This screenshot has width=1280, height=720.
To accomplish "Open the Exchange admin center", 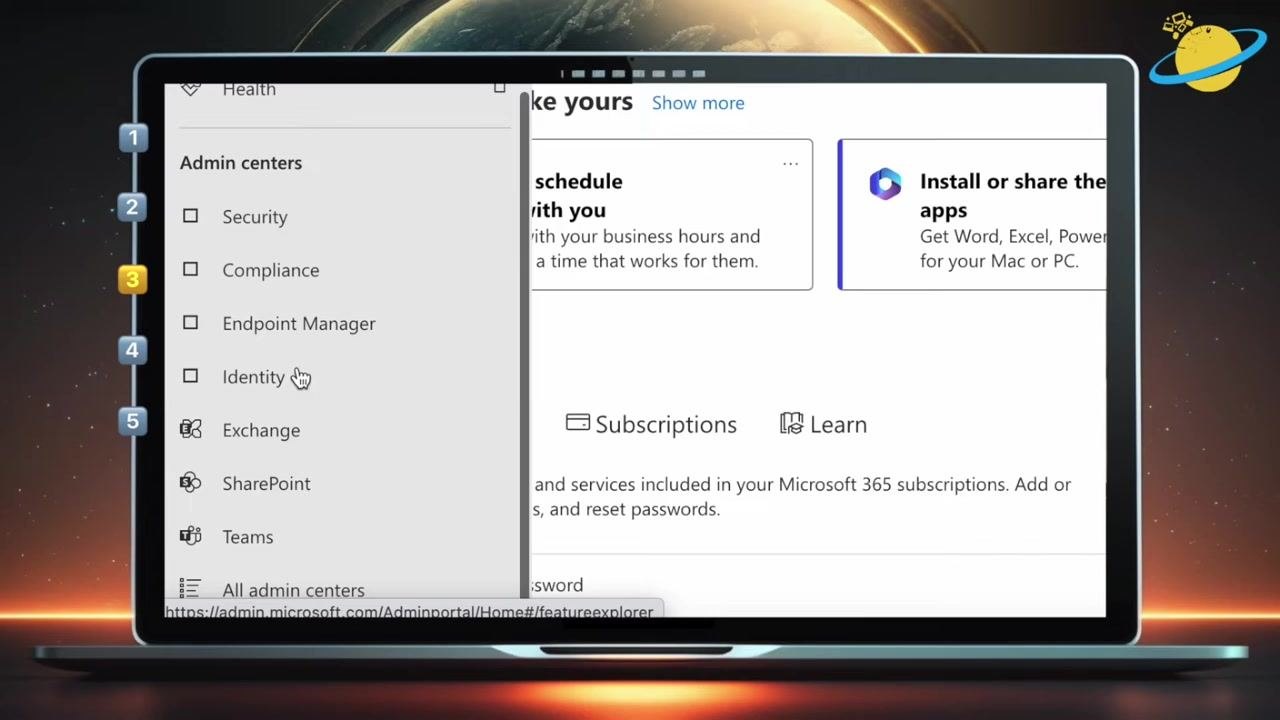I will click(260, 430).
